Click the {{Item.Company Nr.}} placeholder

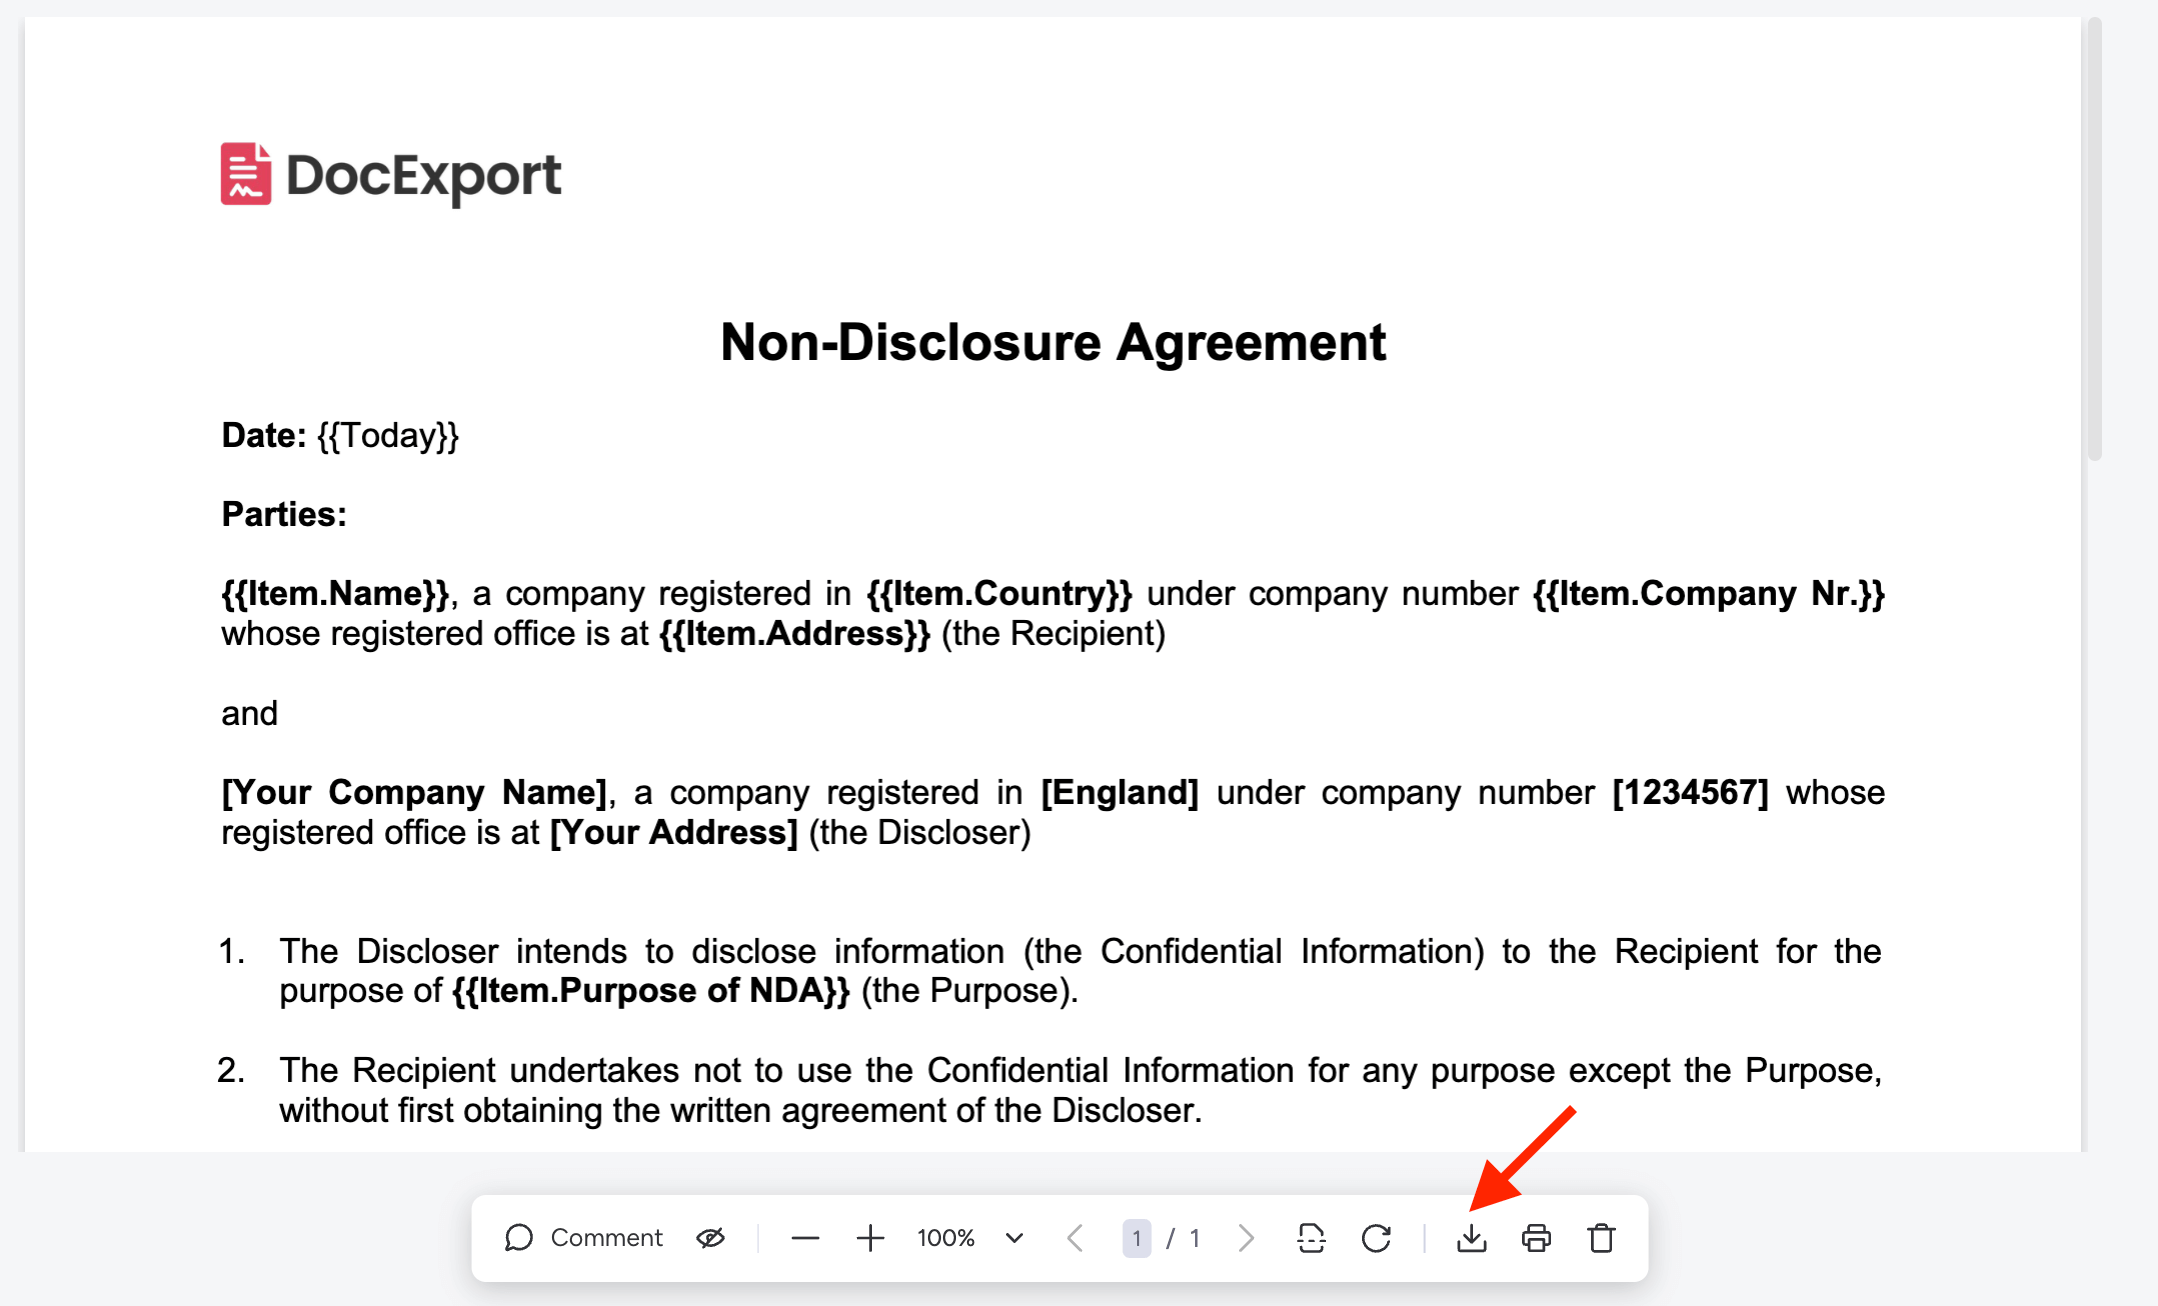[1709, 594]
